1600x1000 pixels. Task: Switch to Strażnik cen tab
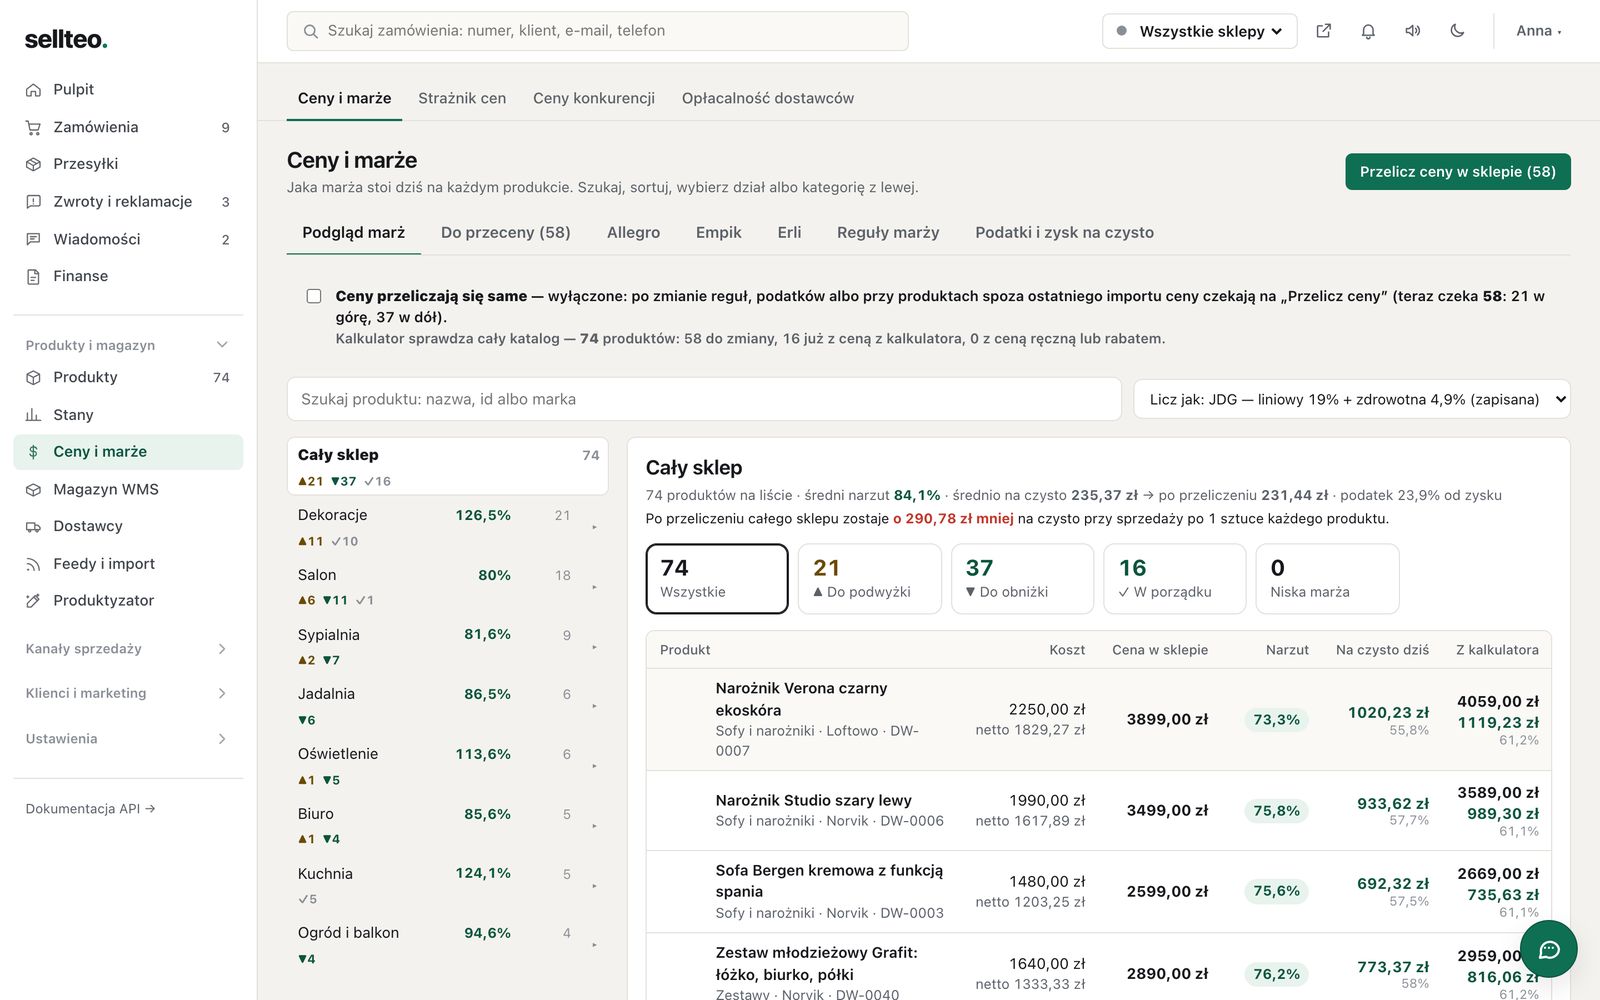click(462, 98)
